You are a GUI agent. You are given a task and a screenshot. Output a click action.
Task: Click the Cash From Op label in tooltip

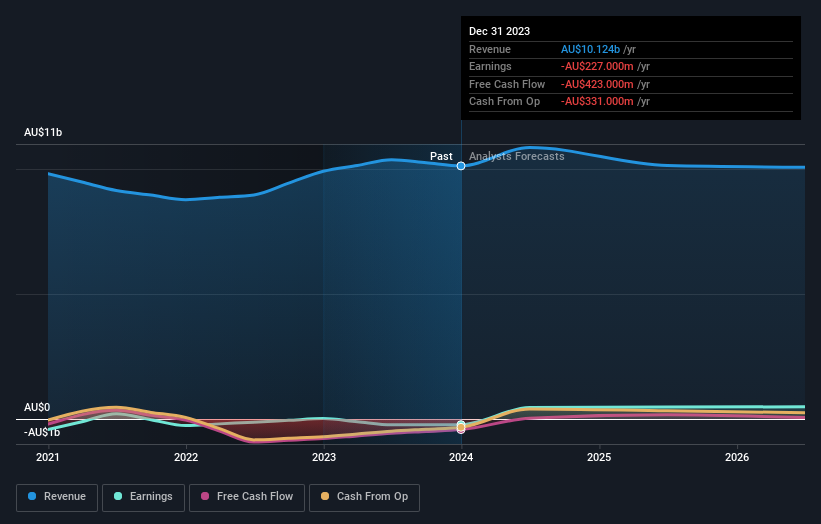[504, 102]
